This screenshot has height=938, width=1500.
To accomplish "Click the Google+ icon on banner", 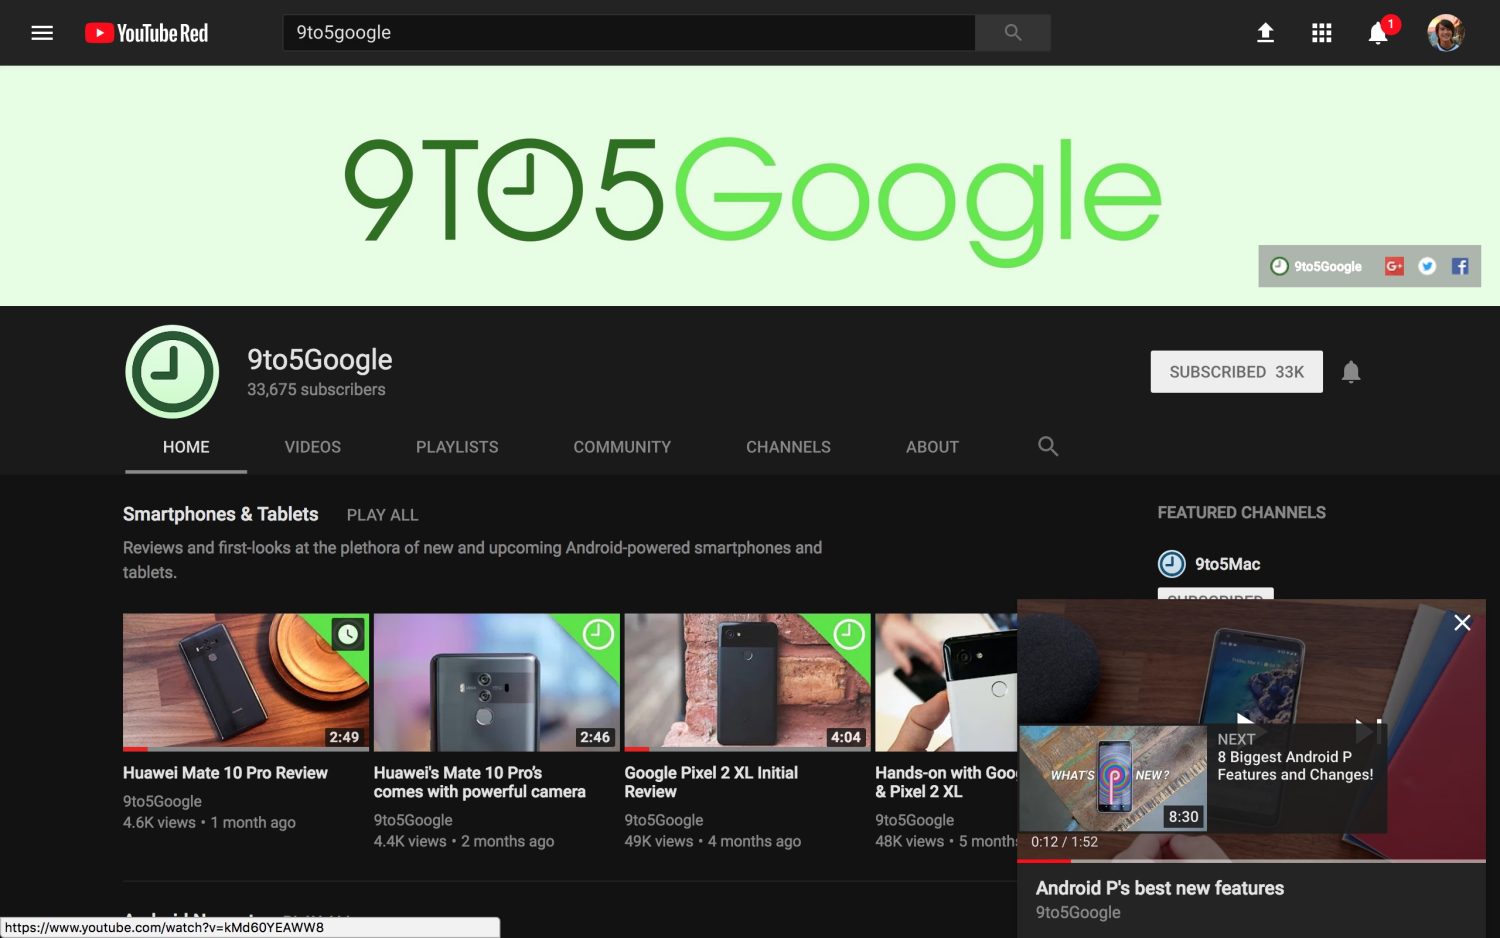I will [x=1394, y=266].
